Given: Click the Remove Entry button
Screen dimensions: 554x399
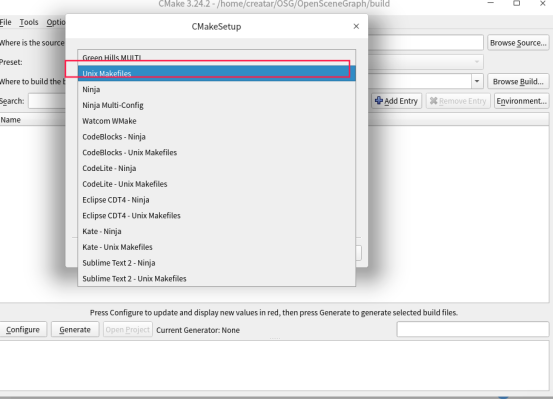Looking at the screenshot, I should (x=458, y=101).
